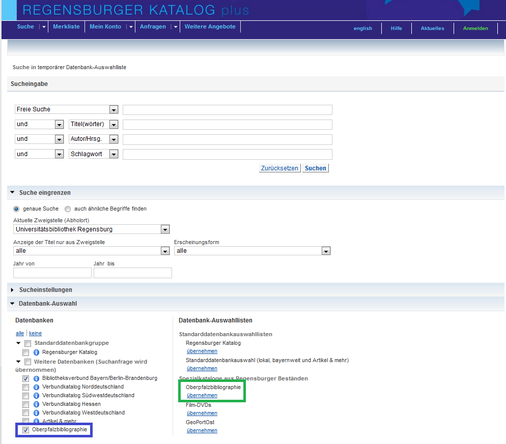The height and width of the screenshot is (444, 506).
Task: Open Weitere Angebote menu item
Action: (210, 27)
